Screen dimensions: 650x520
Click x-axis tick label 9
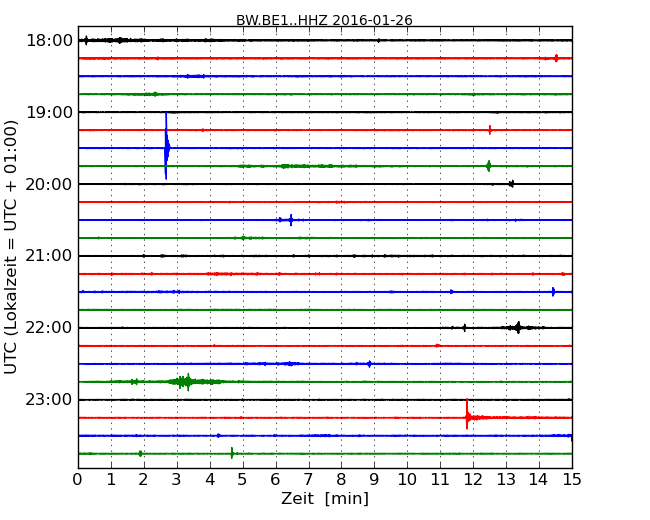(374, 479)
